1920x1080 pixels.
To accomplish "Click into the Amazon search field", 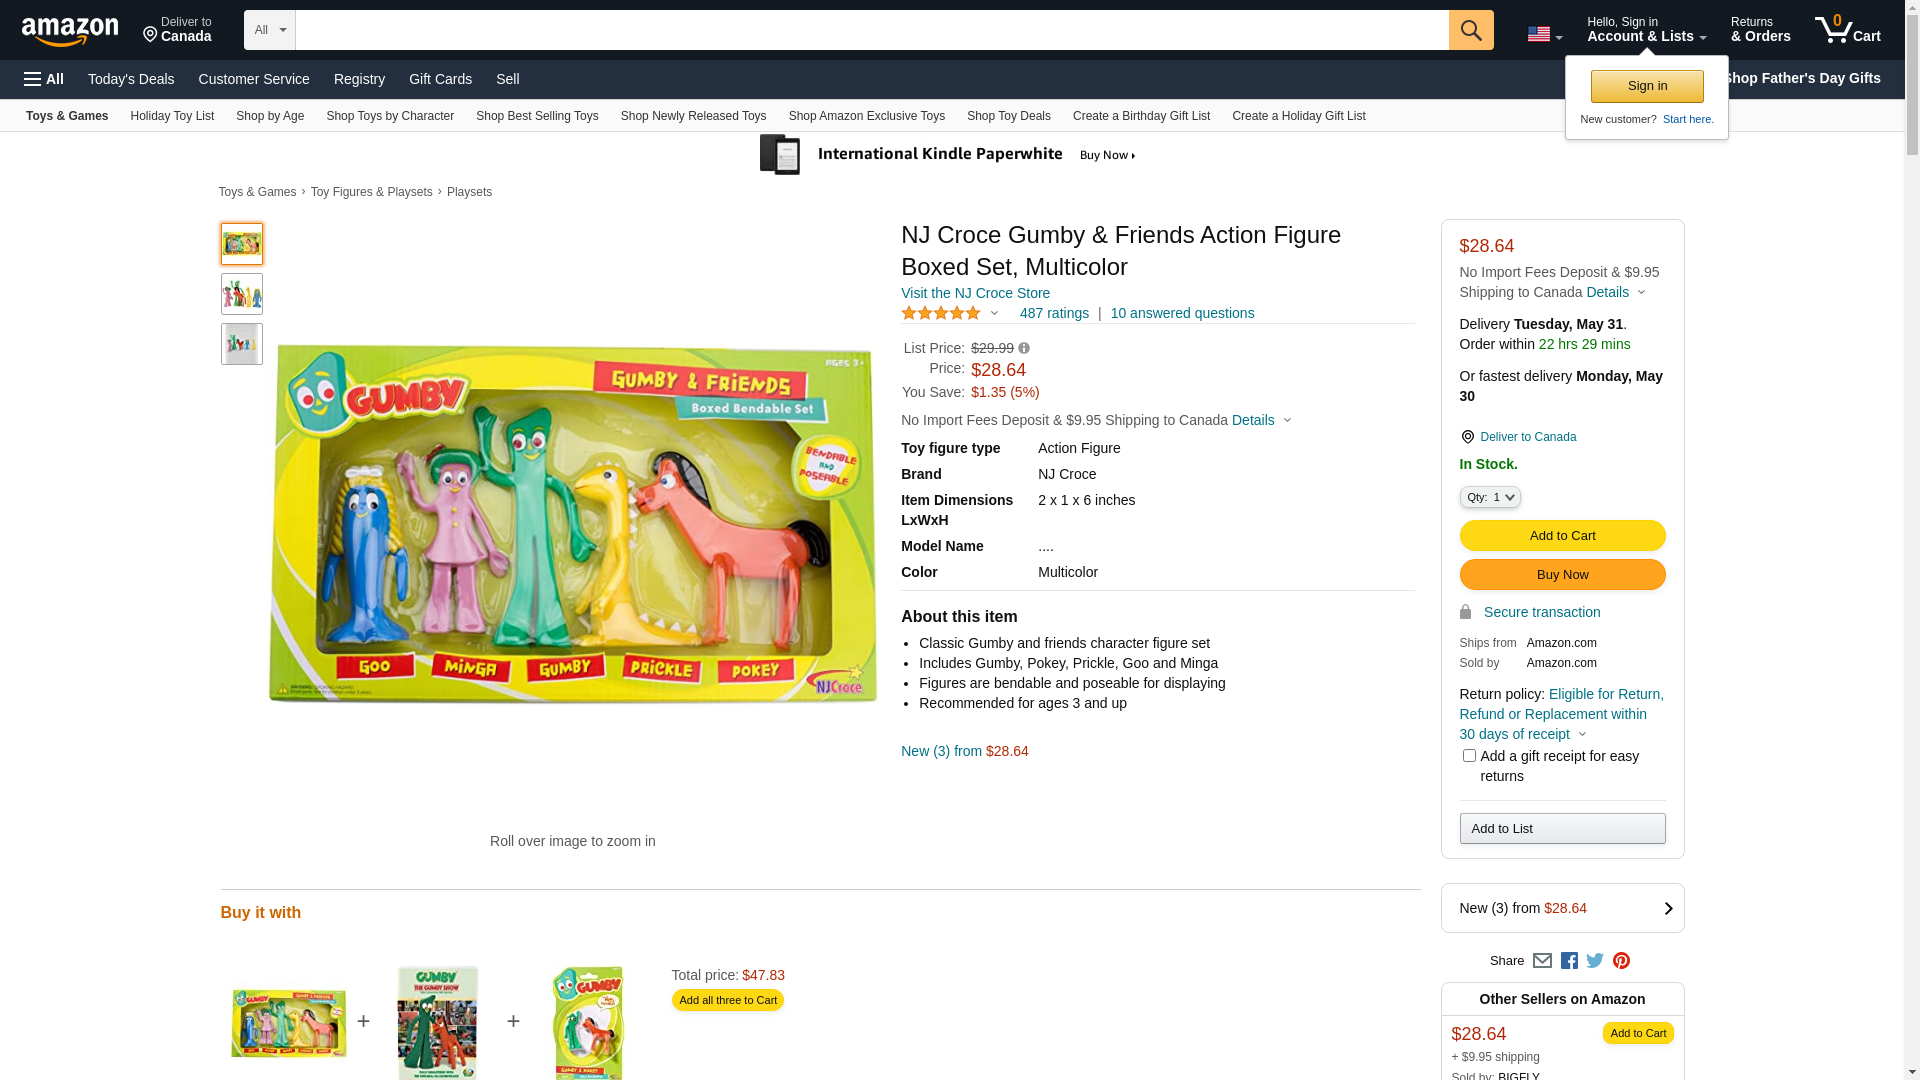I will tap(870, 30).
